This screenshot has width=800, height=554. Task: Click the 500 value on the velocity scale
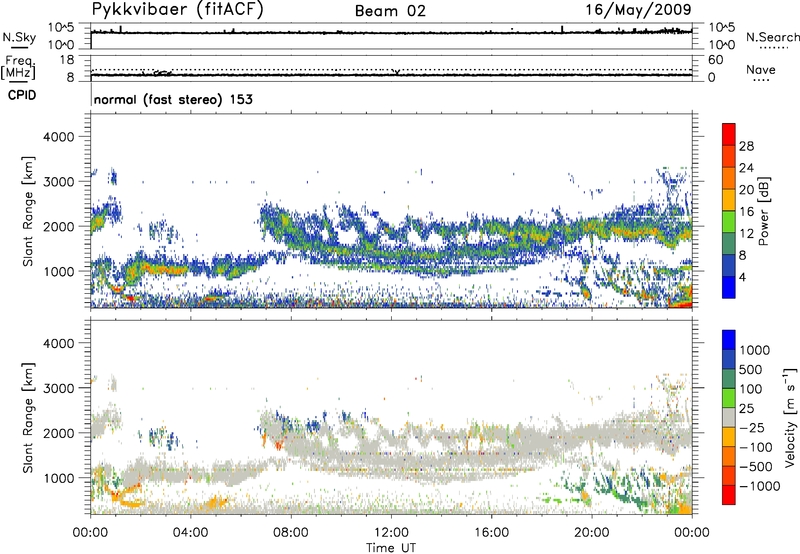[x=751, y=370]
